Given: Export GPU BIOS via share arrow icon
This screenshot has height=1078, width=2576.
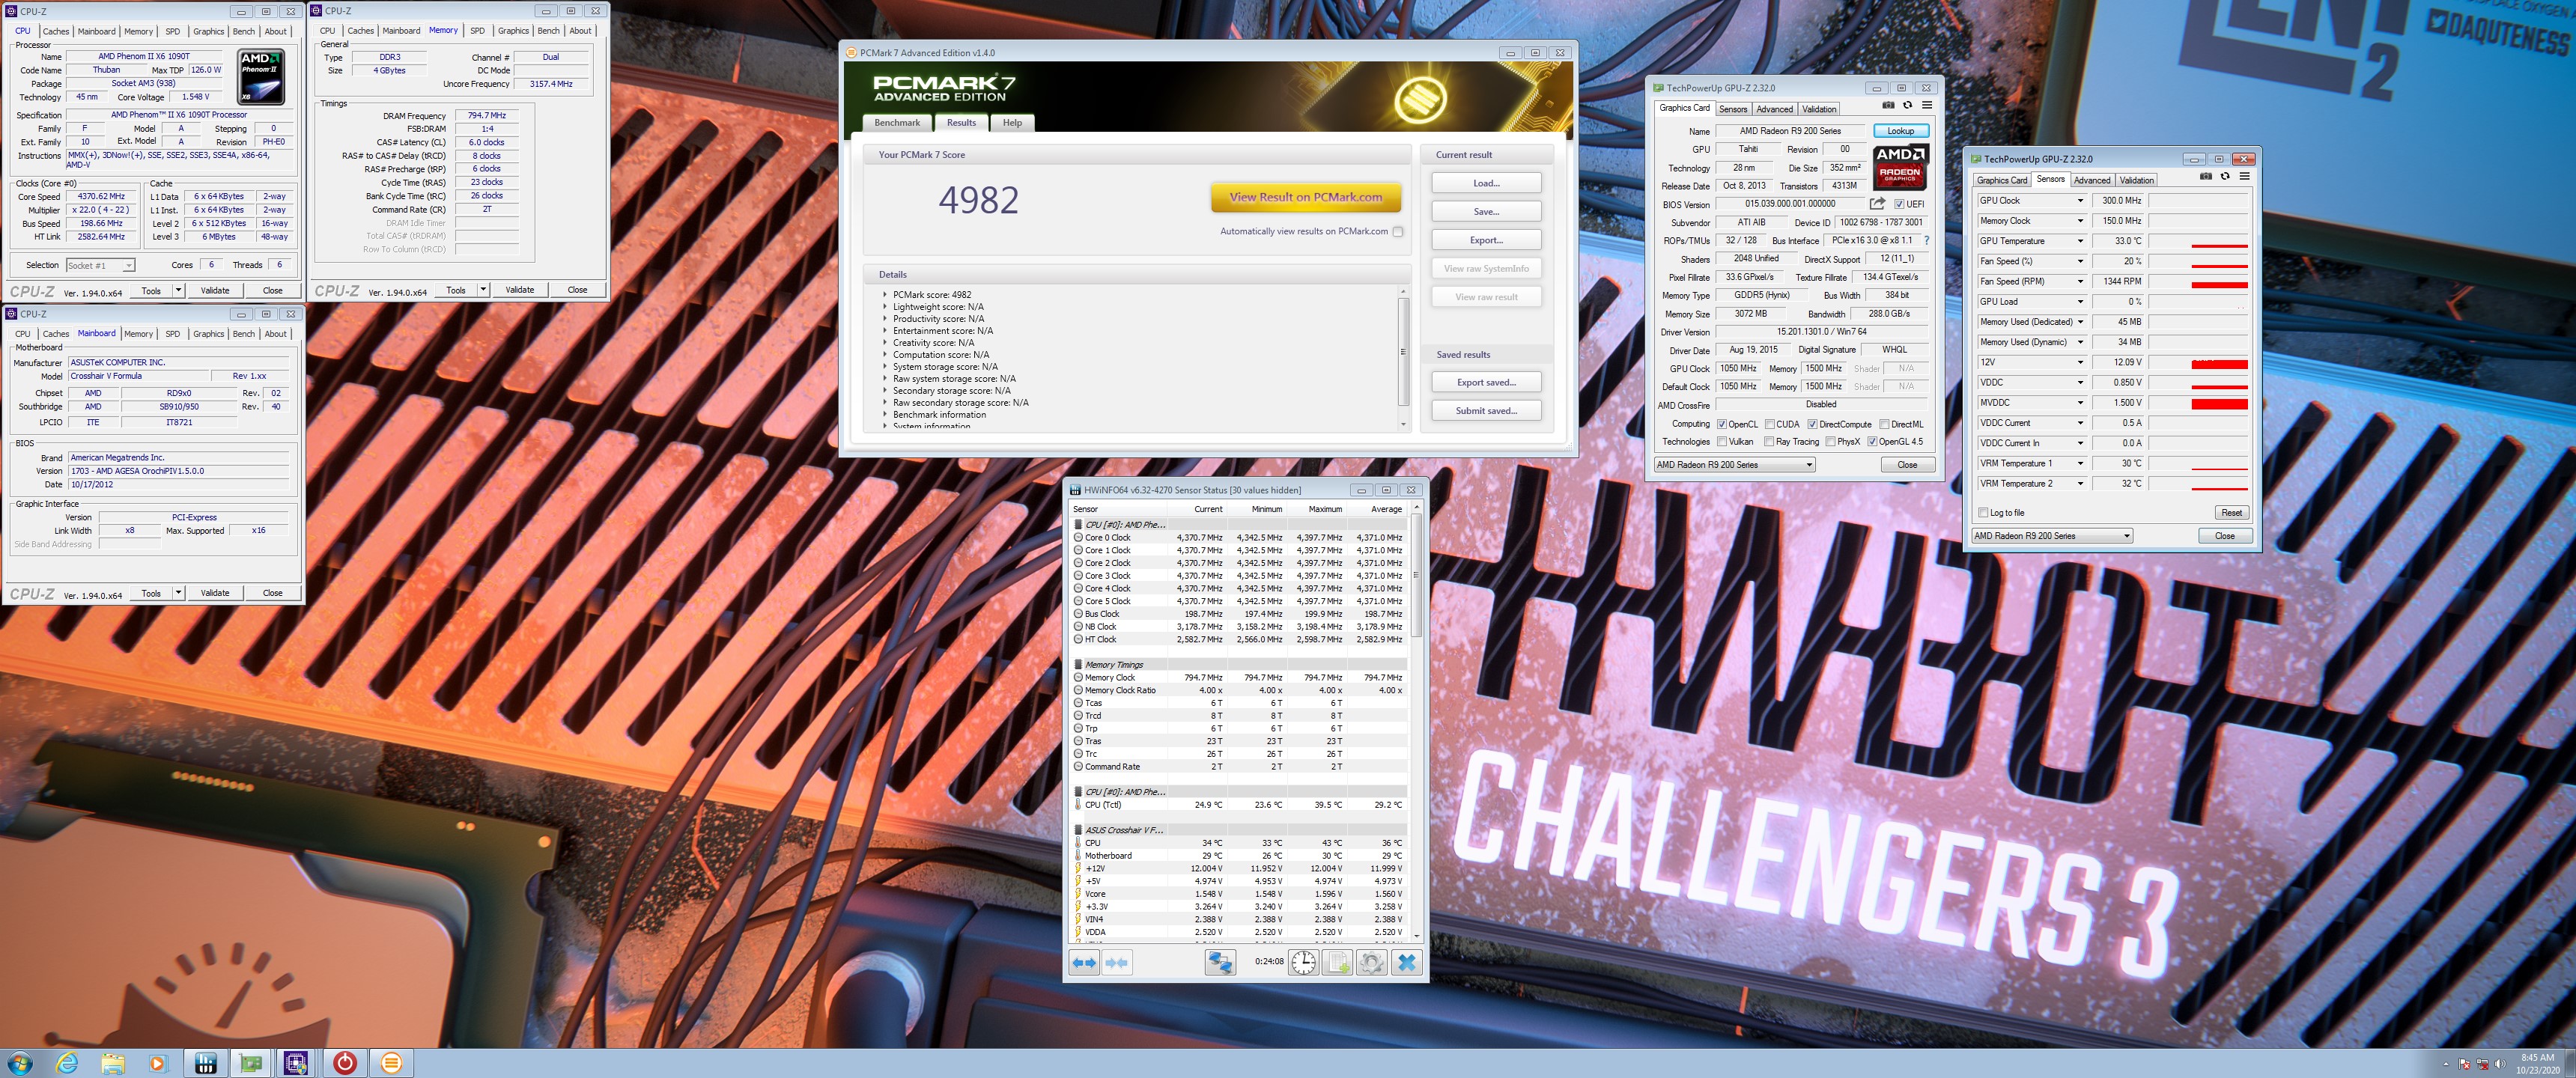Looking at the screenshot, I should [x=1877, y=204].
